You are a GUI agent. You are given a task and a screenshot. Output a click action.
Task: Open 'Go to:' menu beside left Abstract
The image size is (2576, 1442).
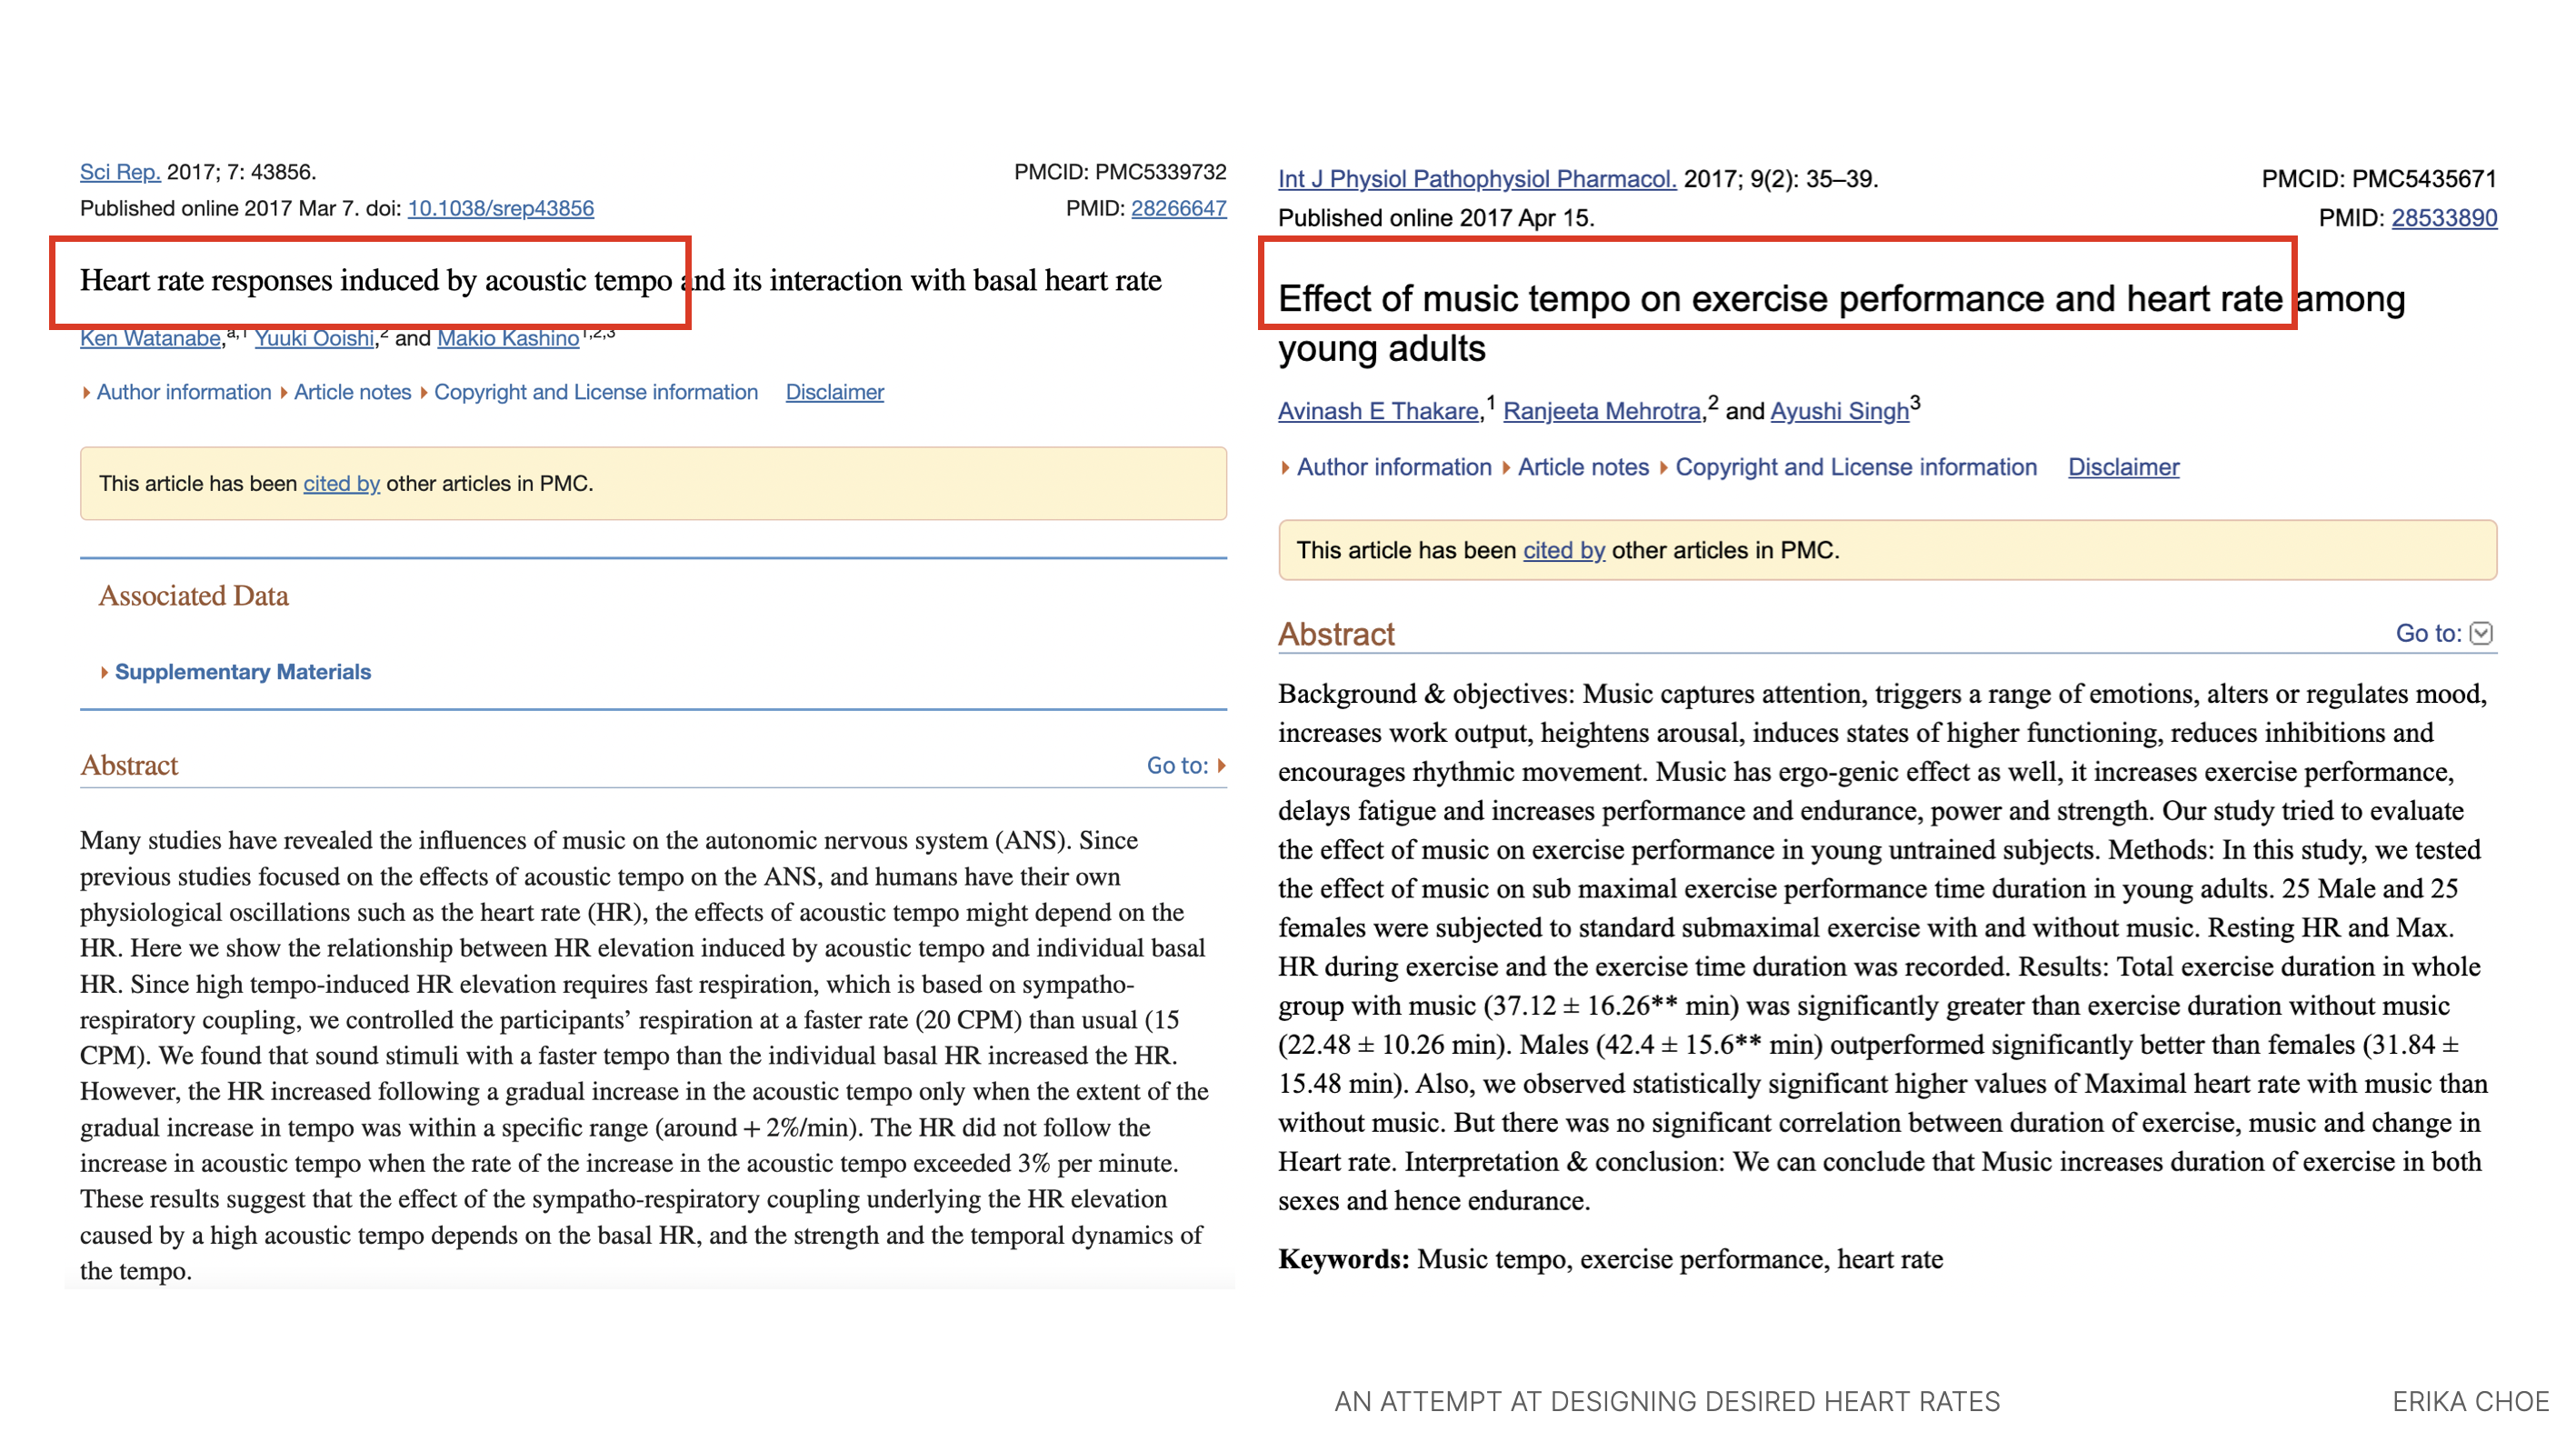pyautogui.click(x=1186, y=765)
